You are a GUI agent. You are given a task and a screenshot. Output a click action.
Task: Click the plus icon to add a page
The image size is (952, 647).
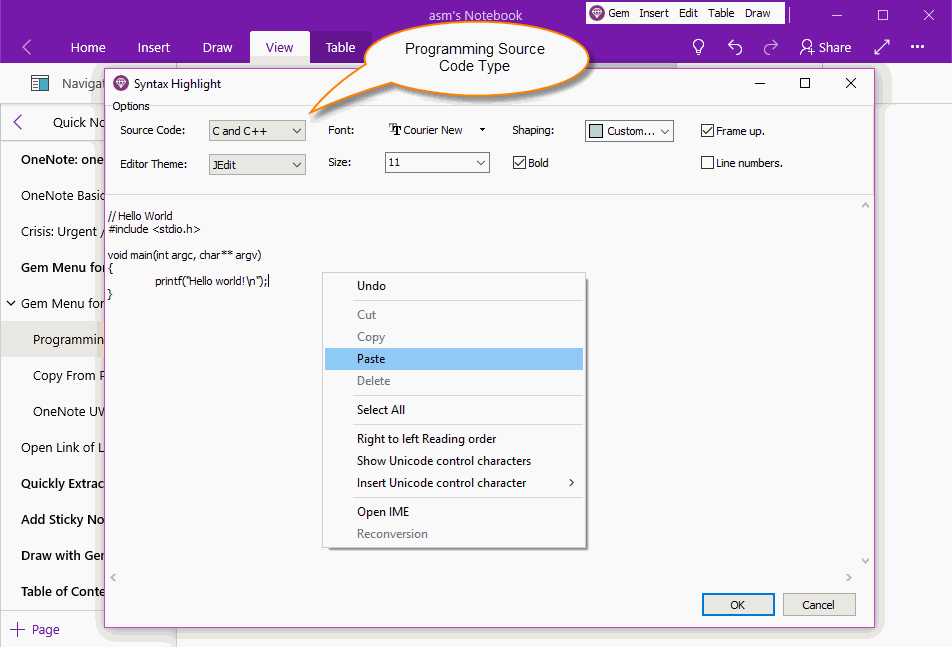(x=18, y=629)
